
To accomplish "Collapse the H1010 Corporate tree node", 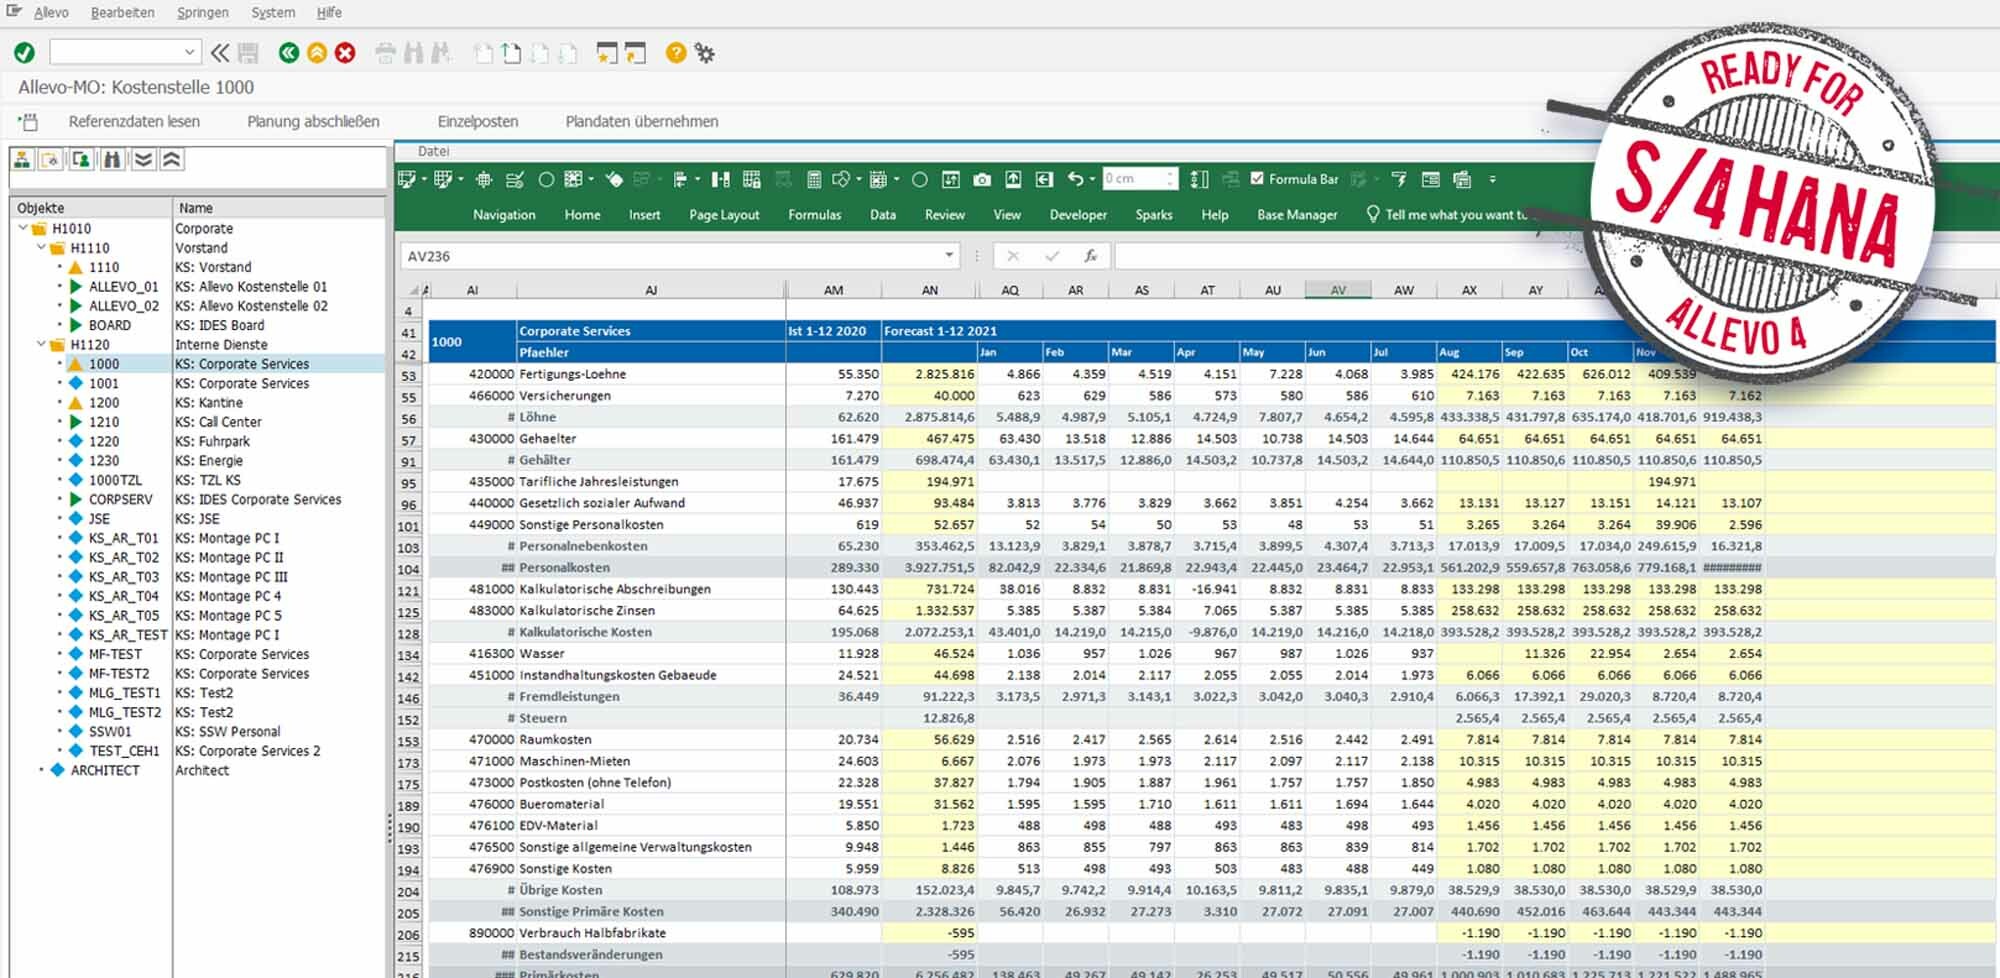I will (x=24, y=228).
